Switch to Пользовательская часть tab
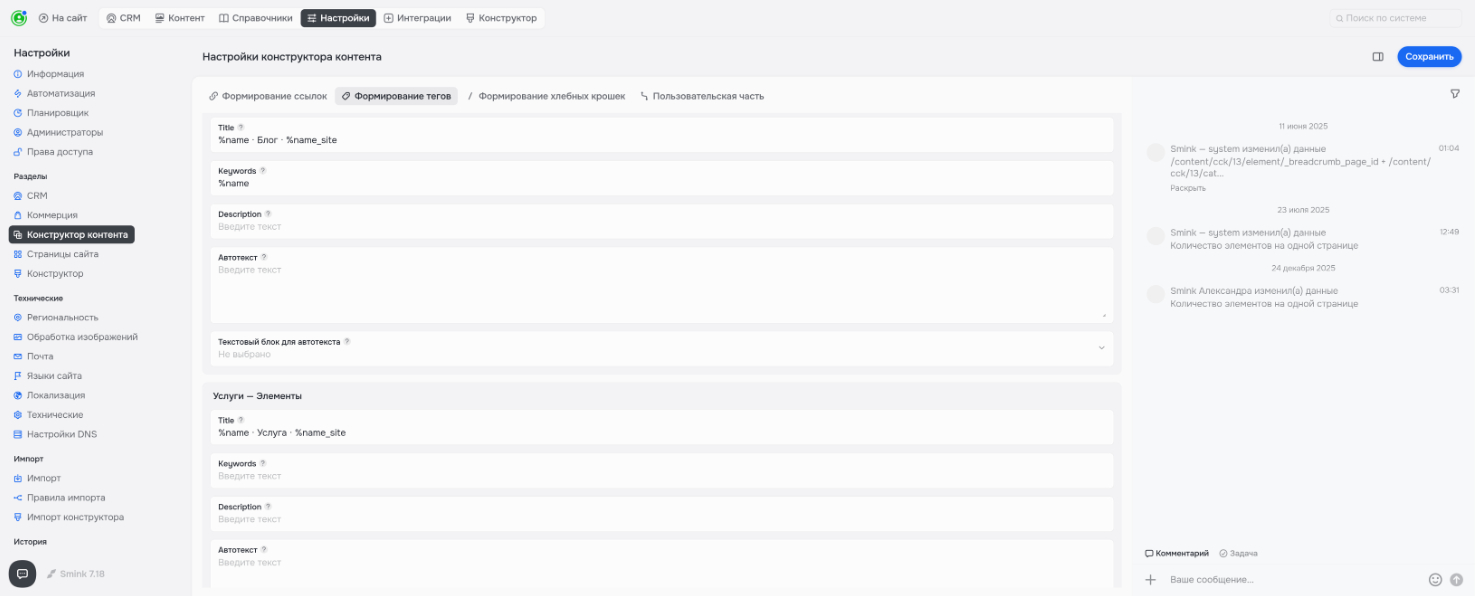 coord(702,96)
